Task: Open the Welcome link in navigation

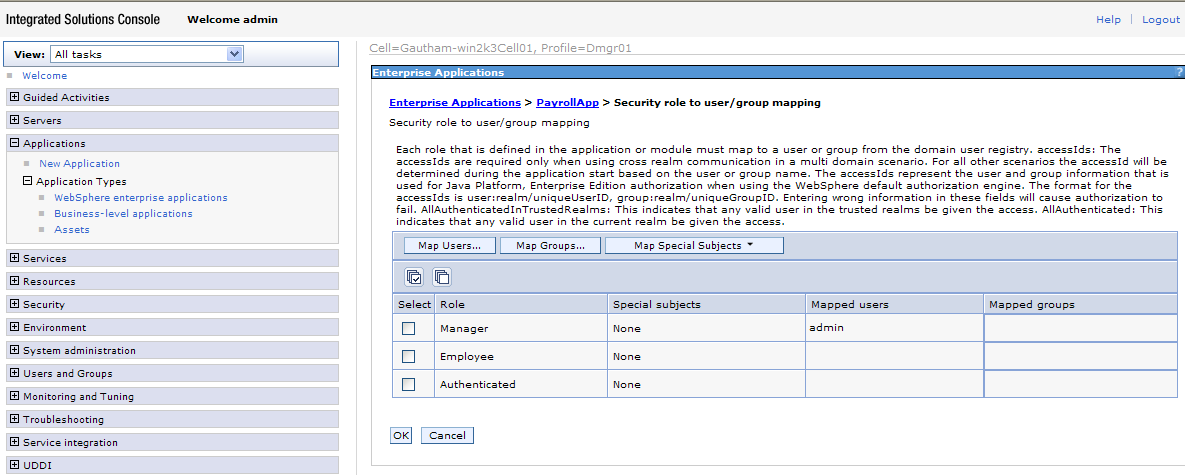Action: (x=45, y=76)
